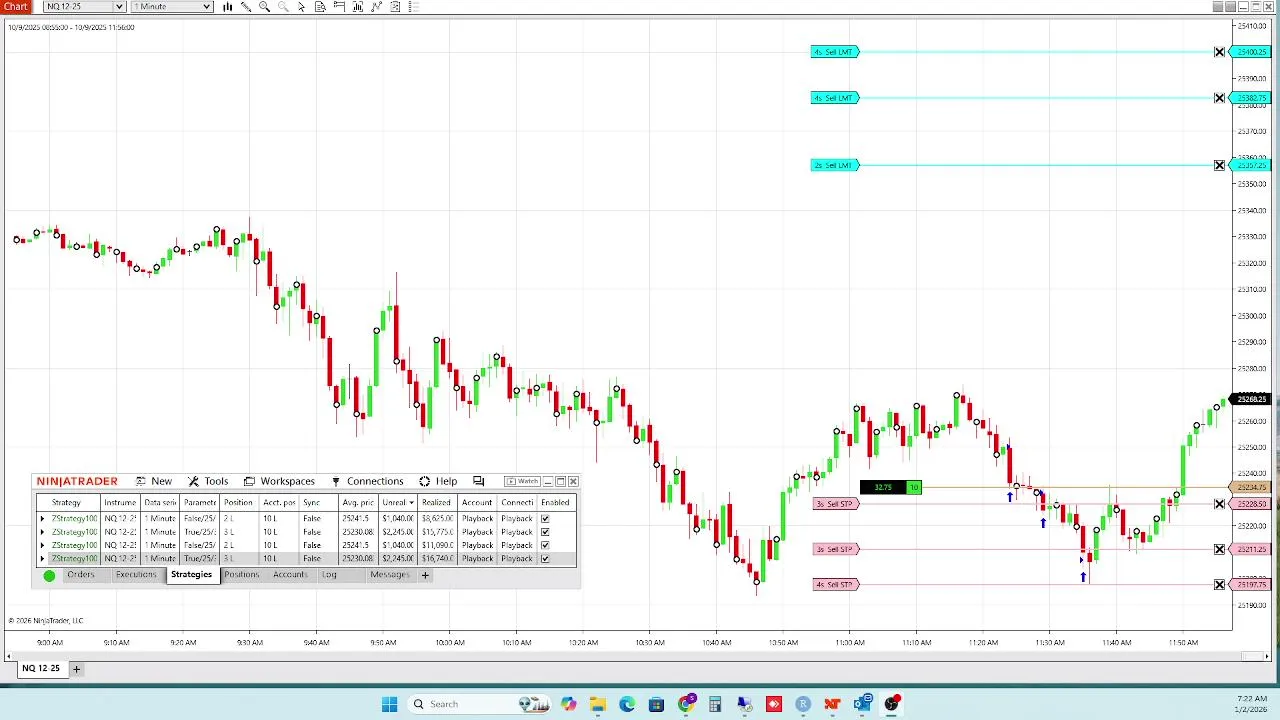Toggle the Chart Trader panel icon
The image size is (1280, 720).
339,7
